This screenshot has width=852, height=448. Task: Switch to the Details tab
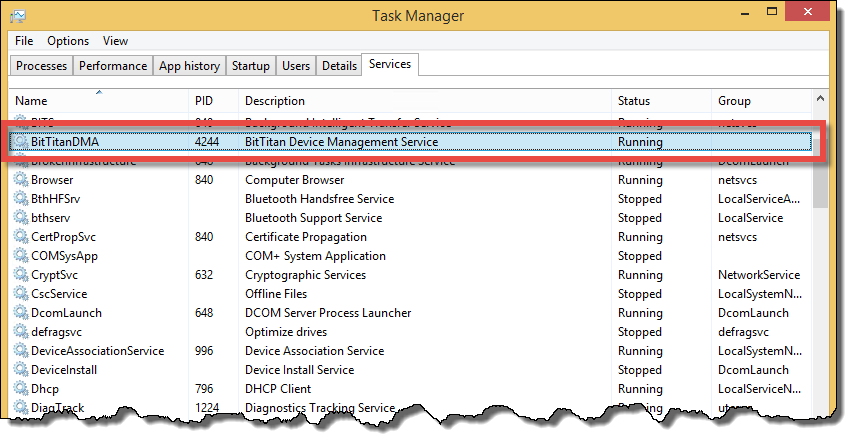click(x=339, y=66)
